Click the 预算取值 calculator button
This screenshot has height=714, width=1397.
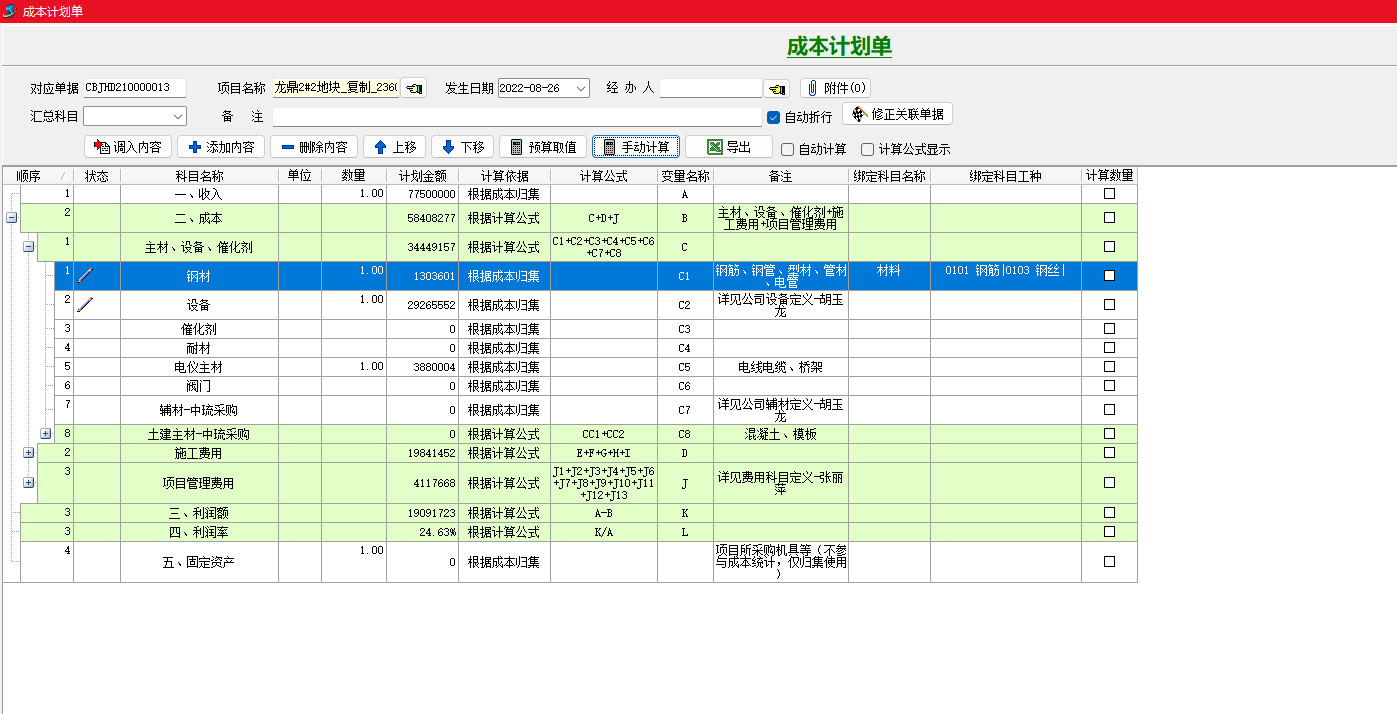click(543, 147)
